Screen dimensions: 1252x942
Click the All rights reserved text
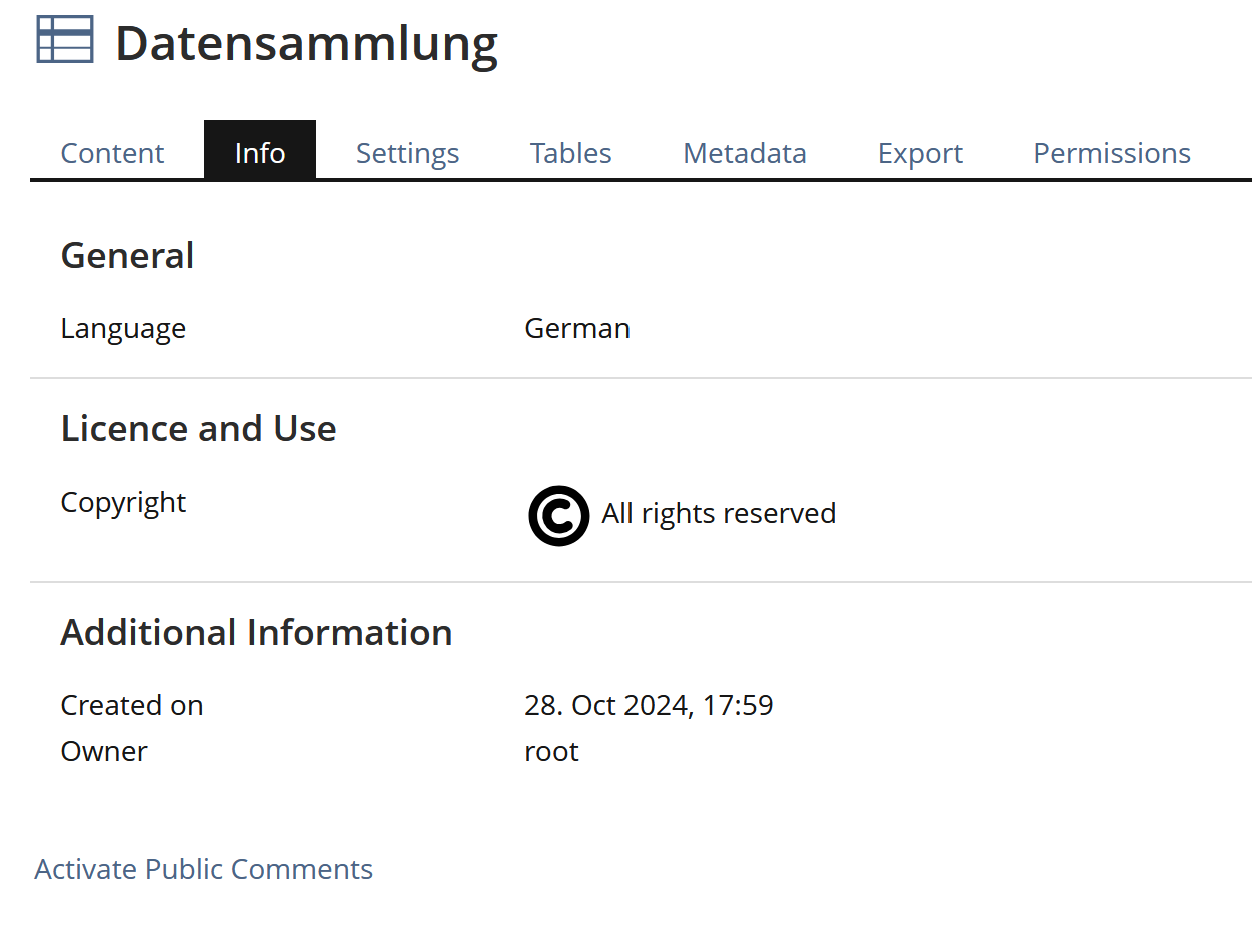(x=718, y=514)
